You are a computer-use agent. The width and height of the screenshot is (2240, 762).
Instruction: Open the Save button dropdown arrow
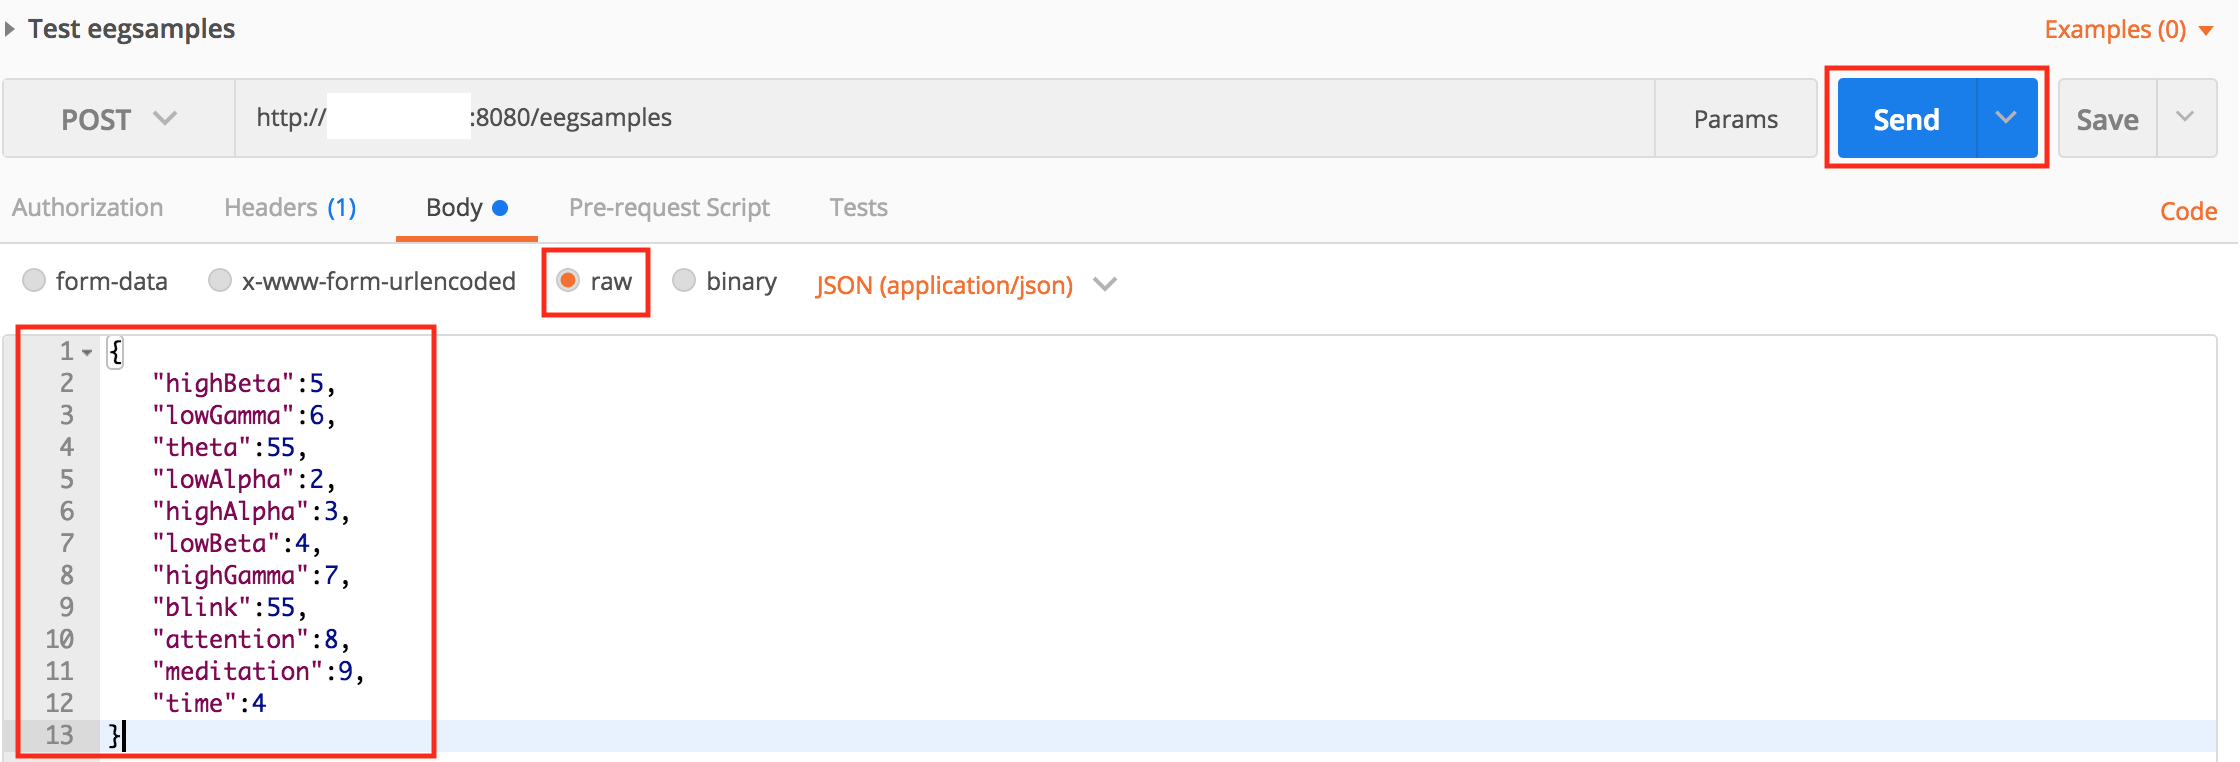coord(2186,117)
